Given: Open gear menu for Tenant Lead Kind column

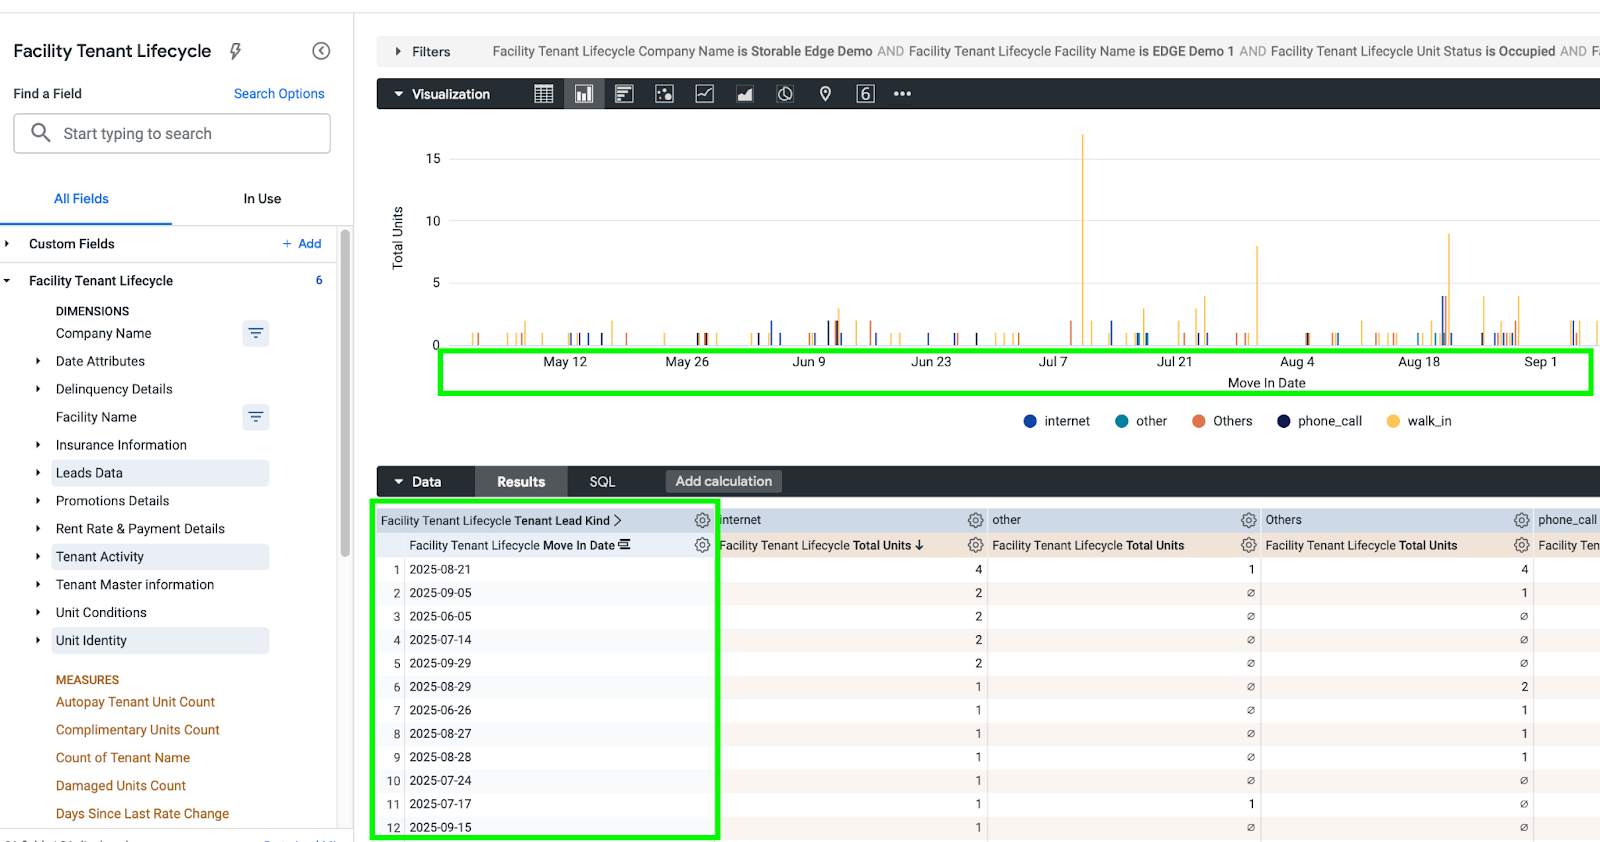Looking at the screenshot, I should click(x=702, y=520).
